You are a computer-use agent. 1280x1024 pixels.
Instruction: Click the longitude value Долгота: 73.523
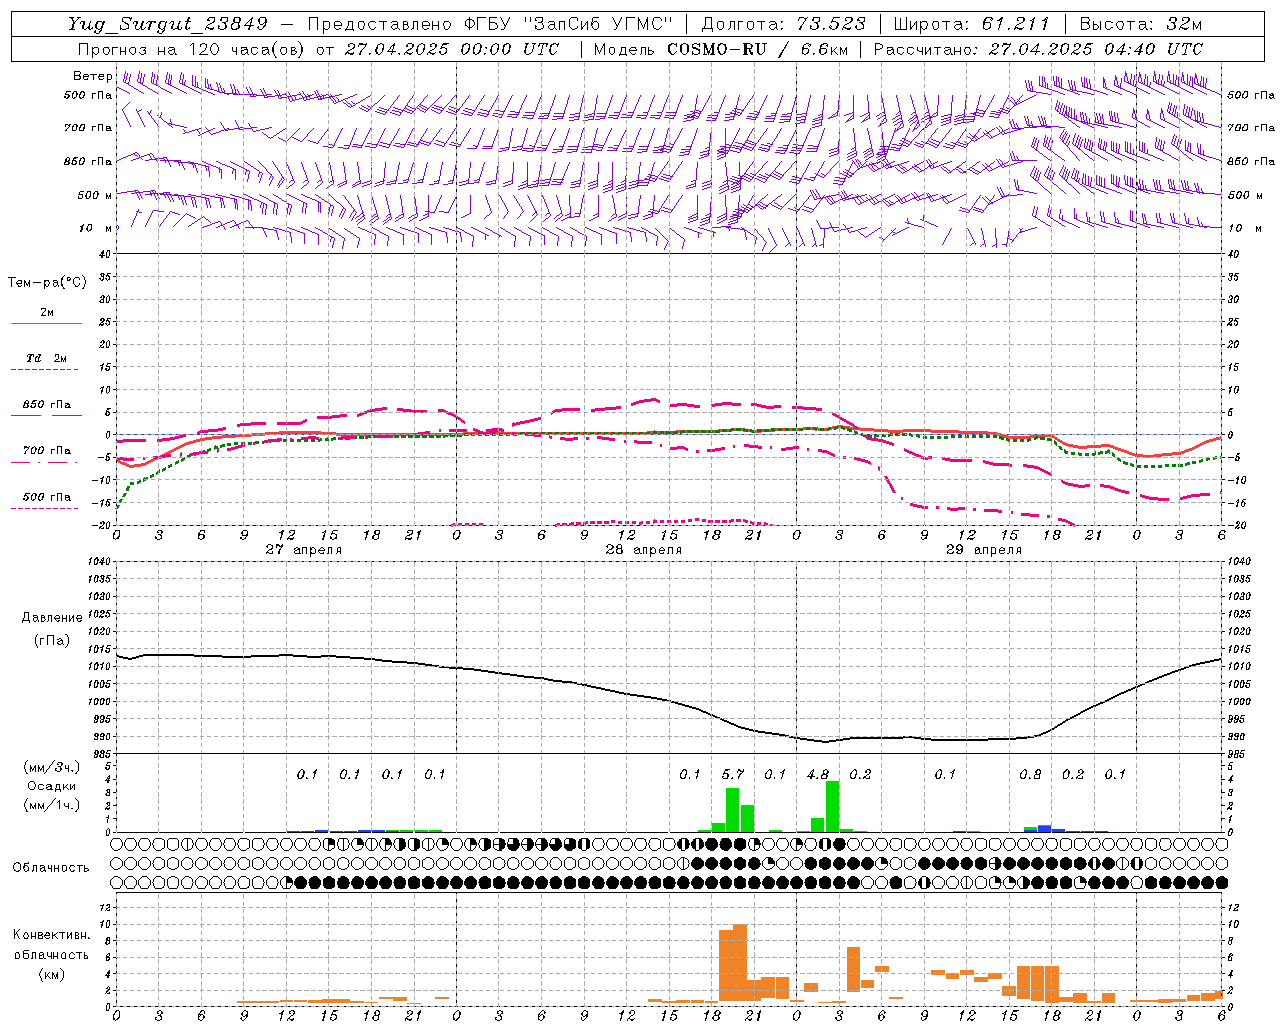784,24
